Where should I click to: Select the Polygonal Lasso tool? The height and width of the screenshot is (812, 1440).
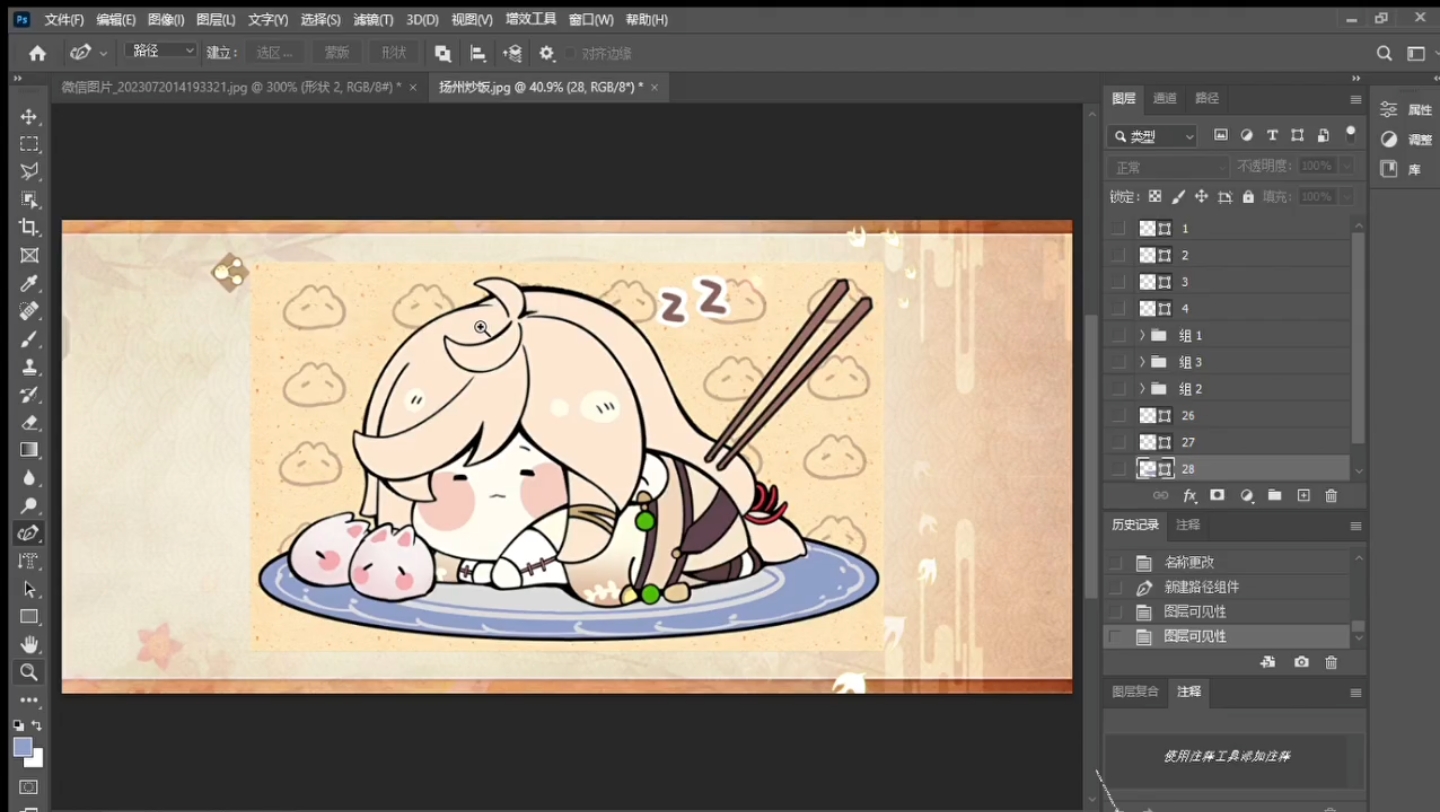point(29,171)
